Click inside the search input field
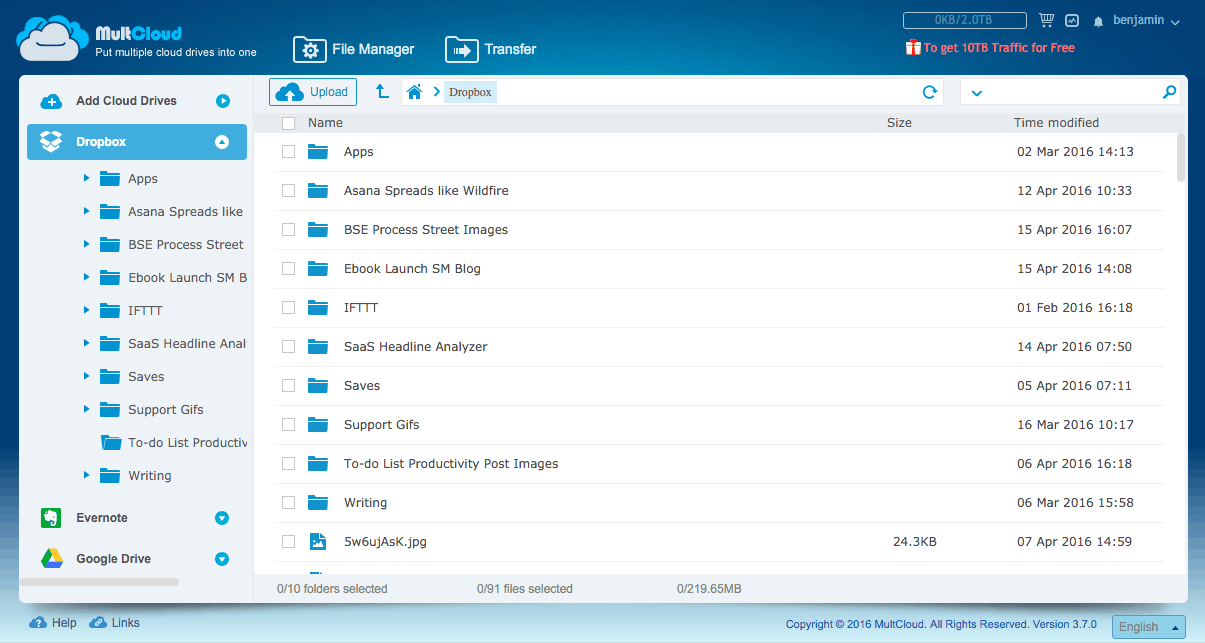Image resolution: width=1205 pixels, height=643 pixels. [1071, 93]
